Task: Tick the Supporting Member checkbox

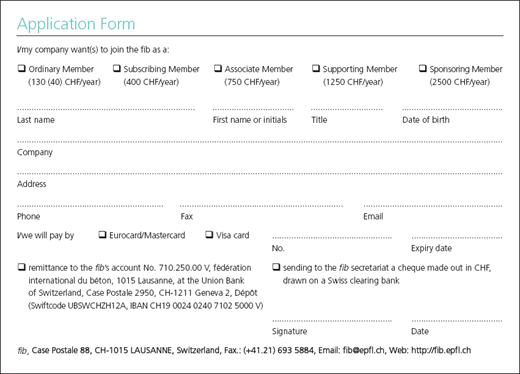Action: point(316,68)
